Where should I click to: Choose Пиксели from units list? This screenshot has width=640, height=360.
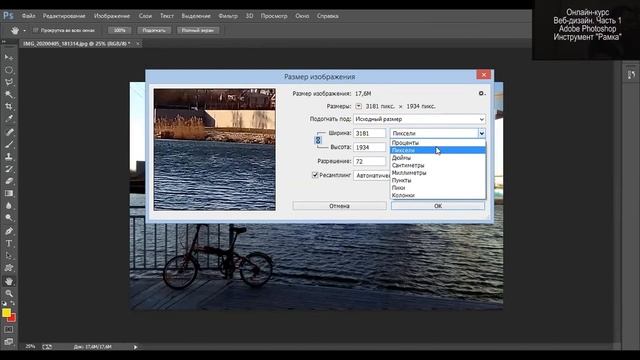click(438, 150)
